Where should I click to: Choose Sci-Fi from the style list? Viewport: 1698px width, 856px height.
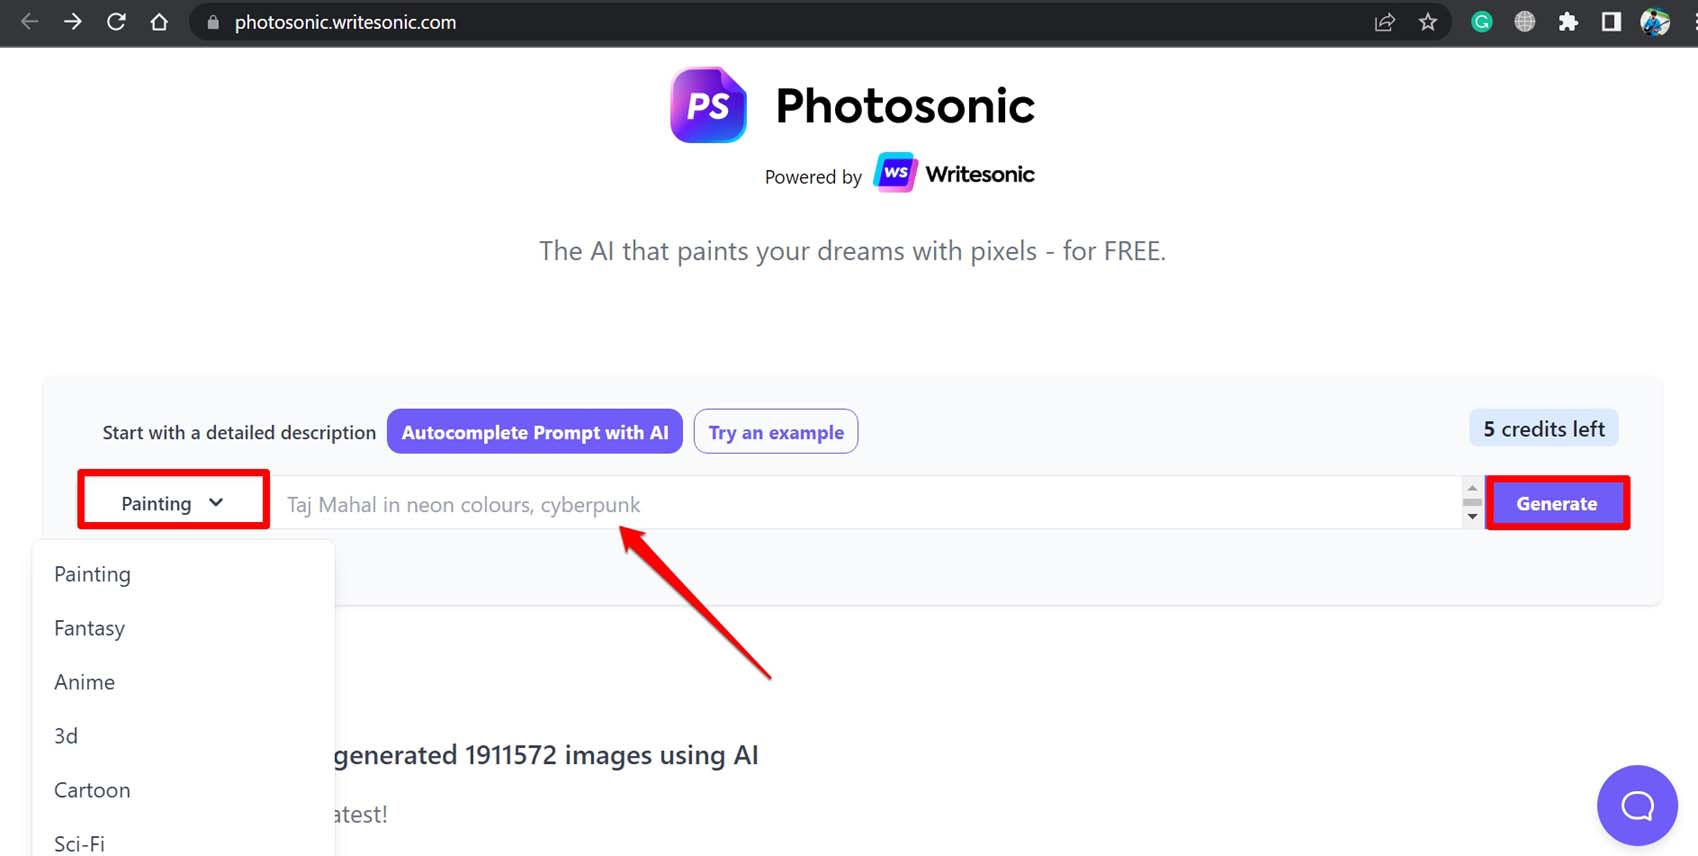[x=79, y=843]
